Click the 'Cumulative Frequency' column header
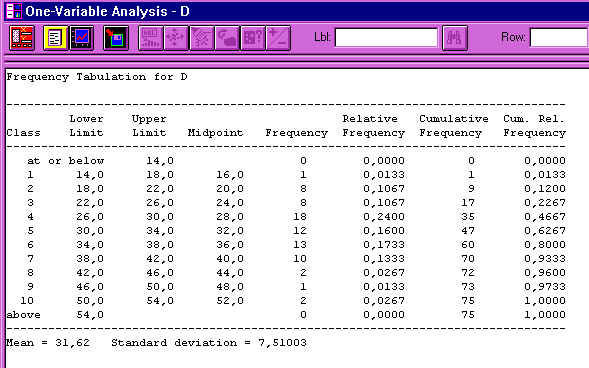589x368 pixels. pyautogui.click(x=454, y=126)
